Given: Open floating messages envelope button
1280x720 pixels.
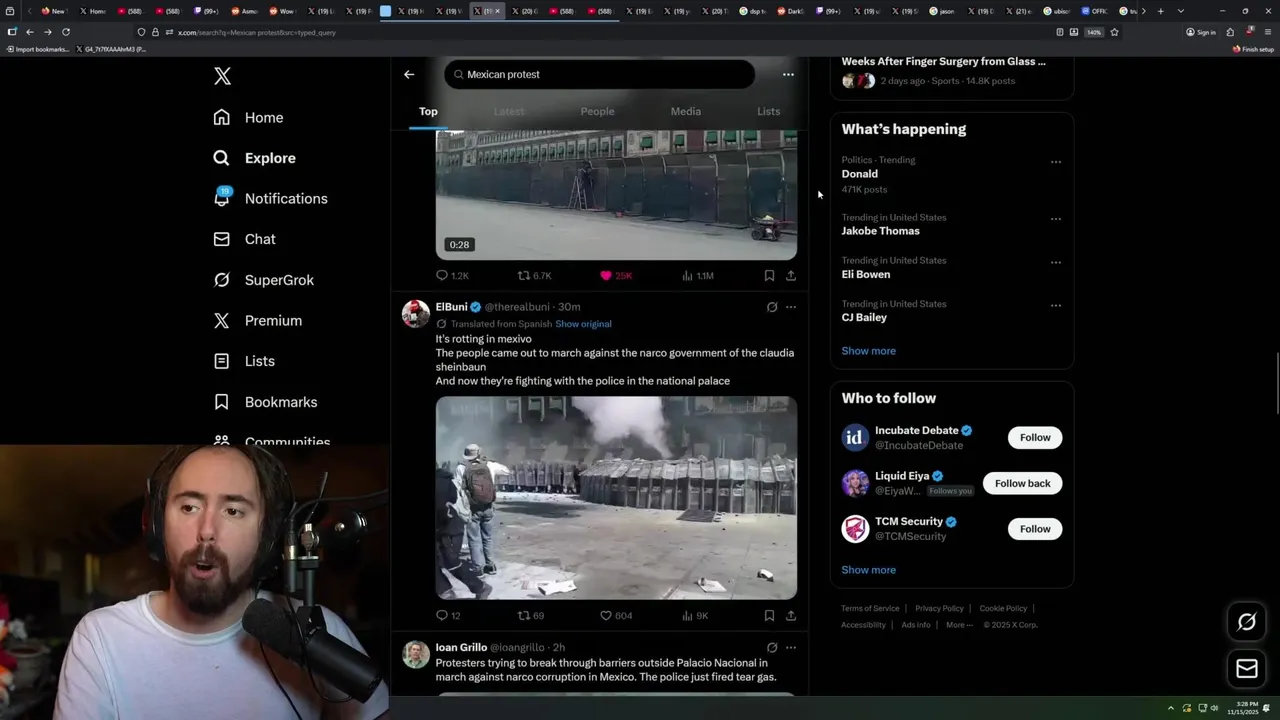Looking at the screenshot, I should (x=1246, y=668).
